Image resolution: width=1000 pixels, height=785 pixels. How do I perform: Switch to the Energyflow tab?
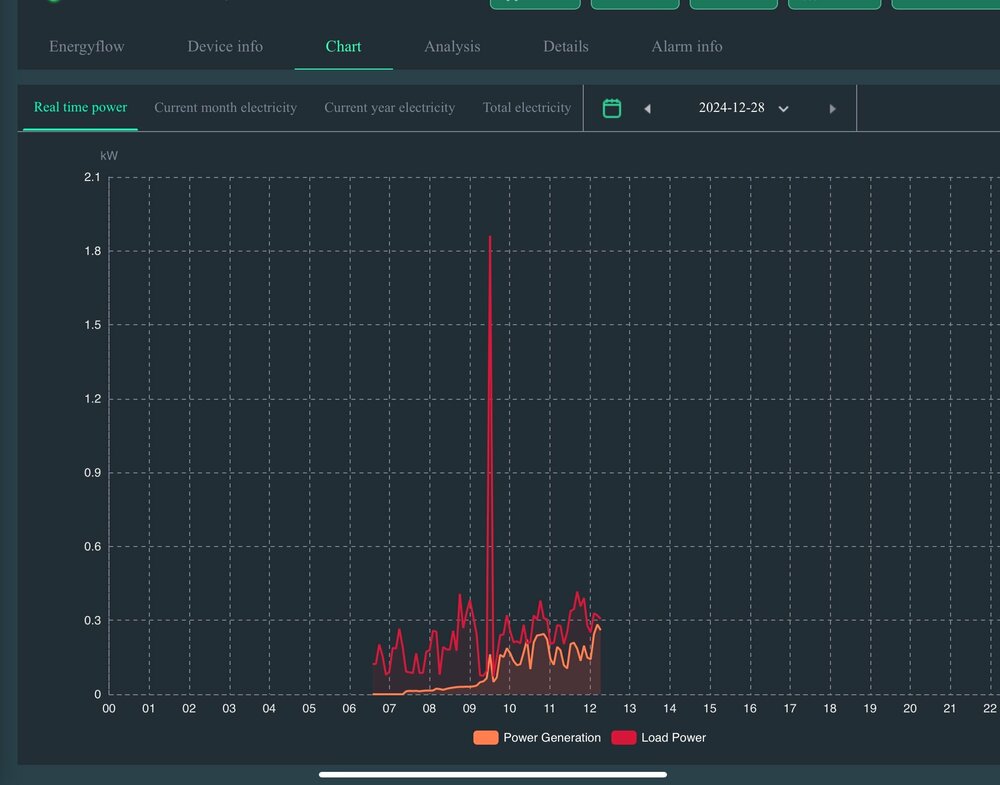pyautogui.click(x=86, y=47)
